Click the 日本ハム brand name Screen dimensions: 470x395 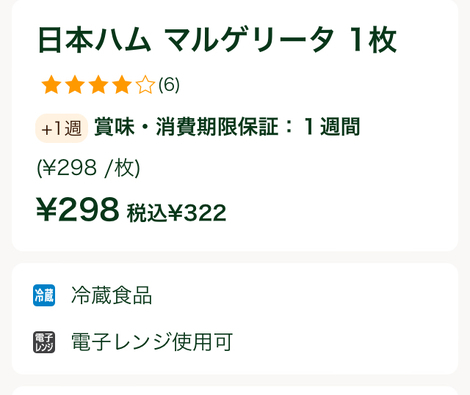click(x=94, y=40)
